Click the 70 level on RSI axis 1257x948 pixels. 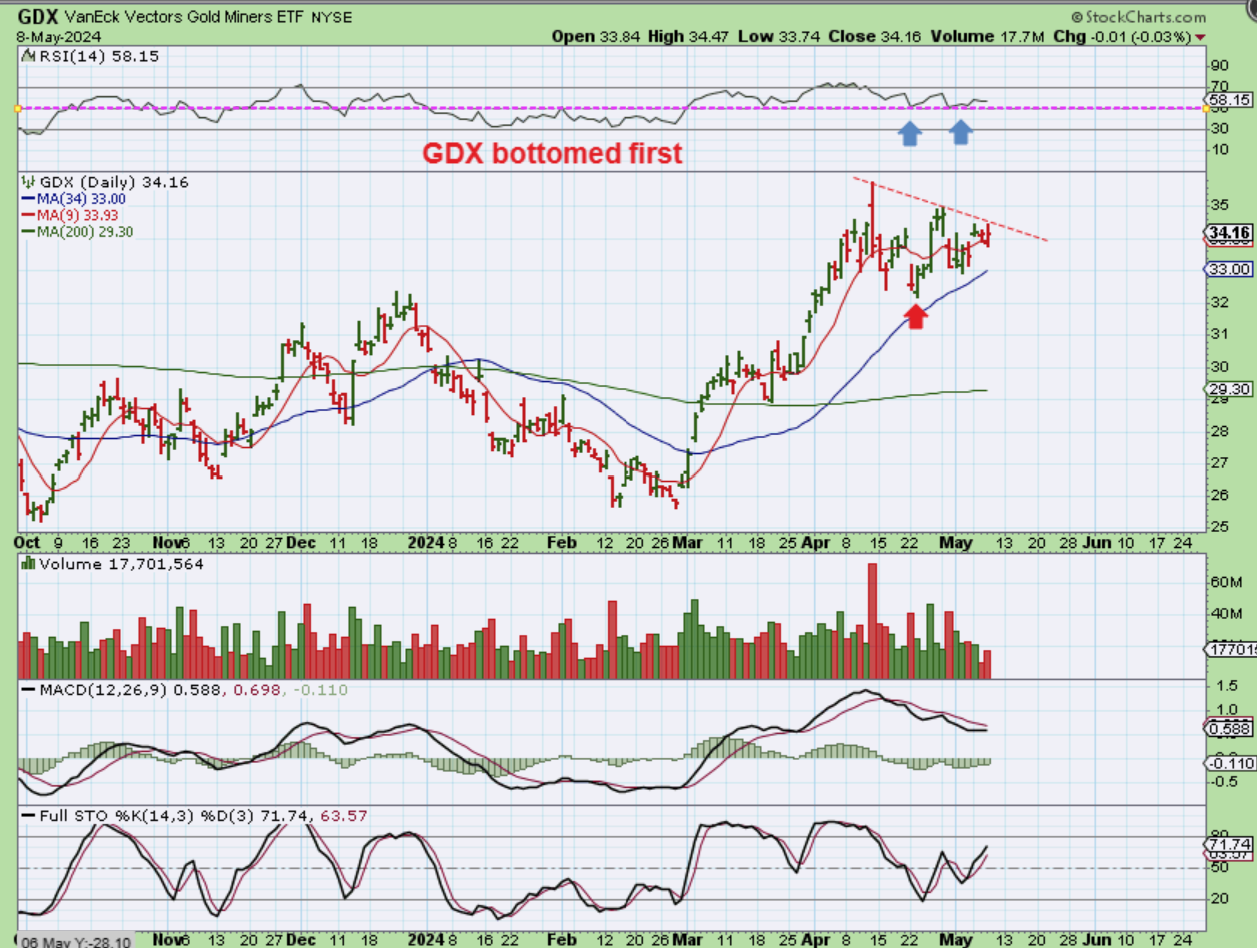pos(1218,88)
